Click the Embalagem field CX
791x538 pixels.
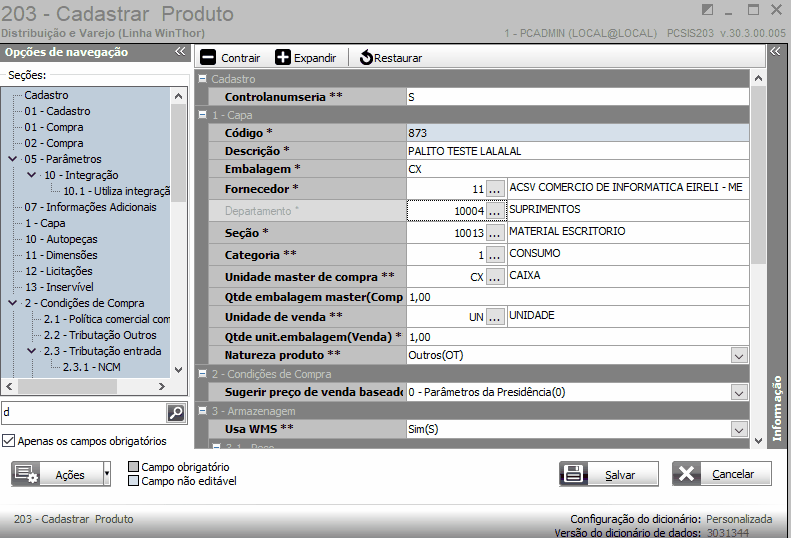[578, 169]
